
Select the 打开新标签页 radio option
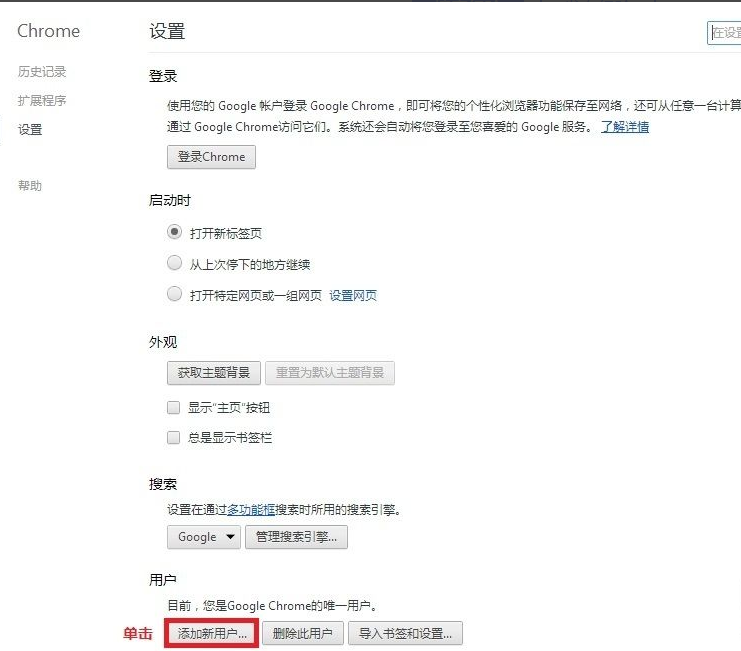(x=174, y=232)
